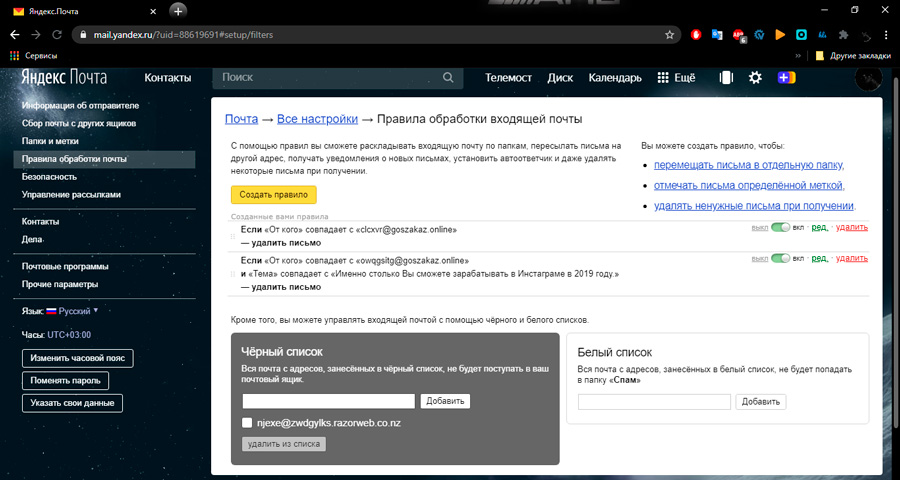Screen dimensions: 900x480
Task: Click the search magnifier icon
Action: (449, 78)
